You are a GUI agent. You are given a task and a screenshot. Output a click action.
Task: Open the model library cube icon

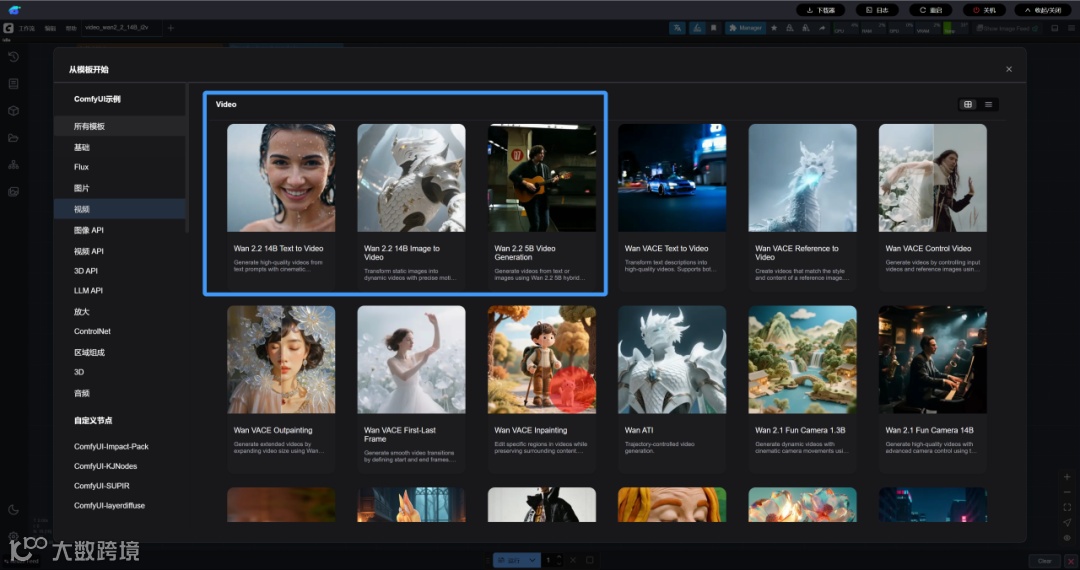coord(13,111)
